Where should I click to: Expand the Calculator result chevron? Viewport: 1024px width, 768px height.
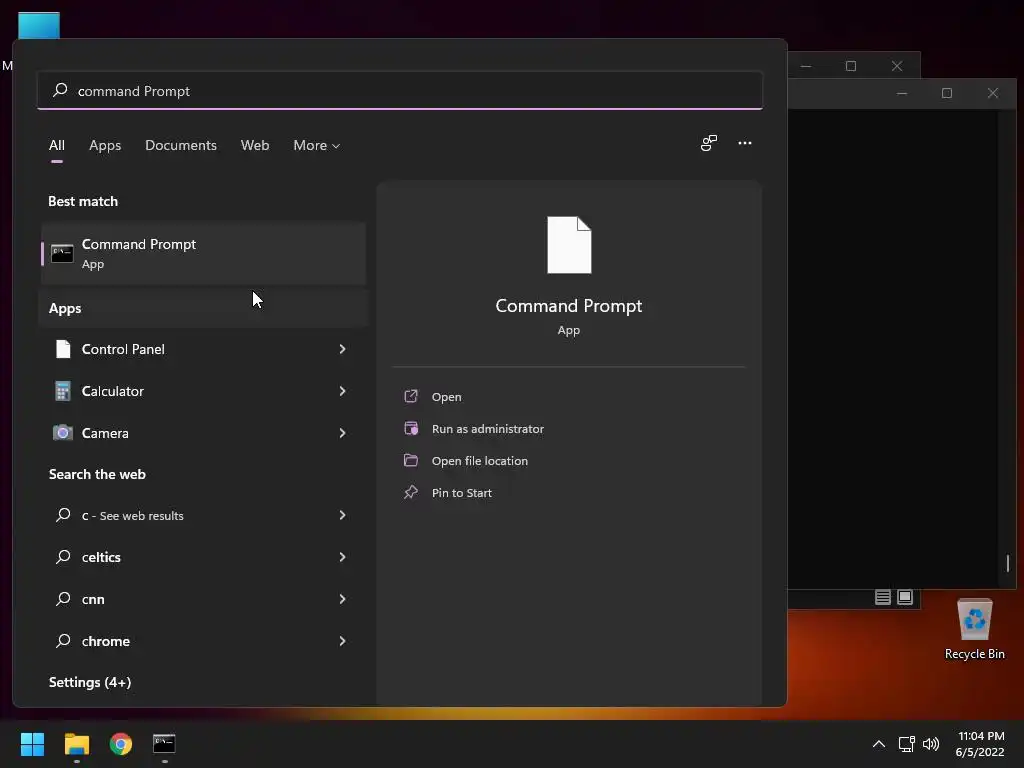coord(342,391)
